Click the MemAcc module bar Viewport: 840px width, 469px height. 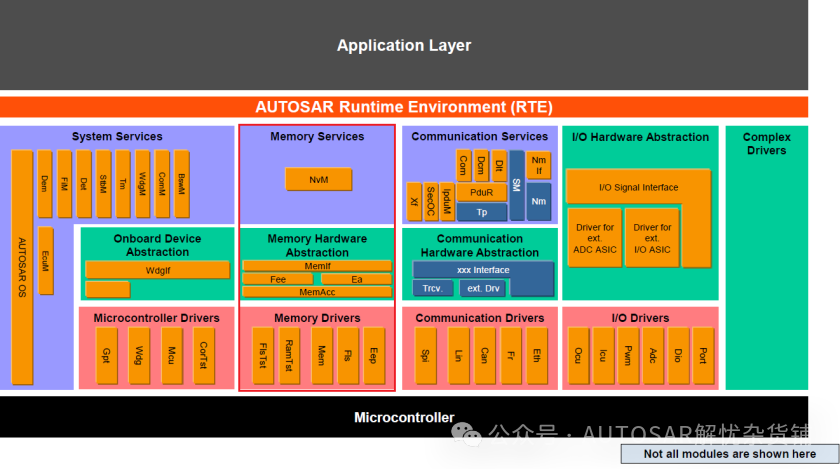pos(316,292)
